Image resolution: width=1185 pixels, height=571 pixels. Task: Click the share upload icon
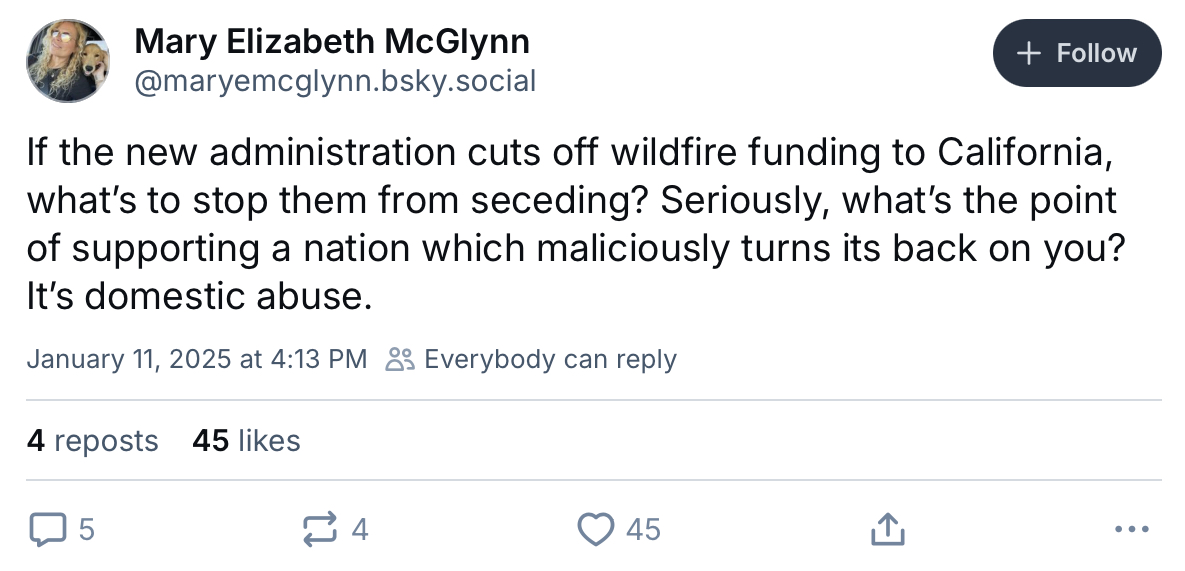click(x=888, y=529)
